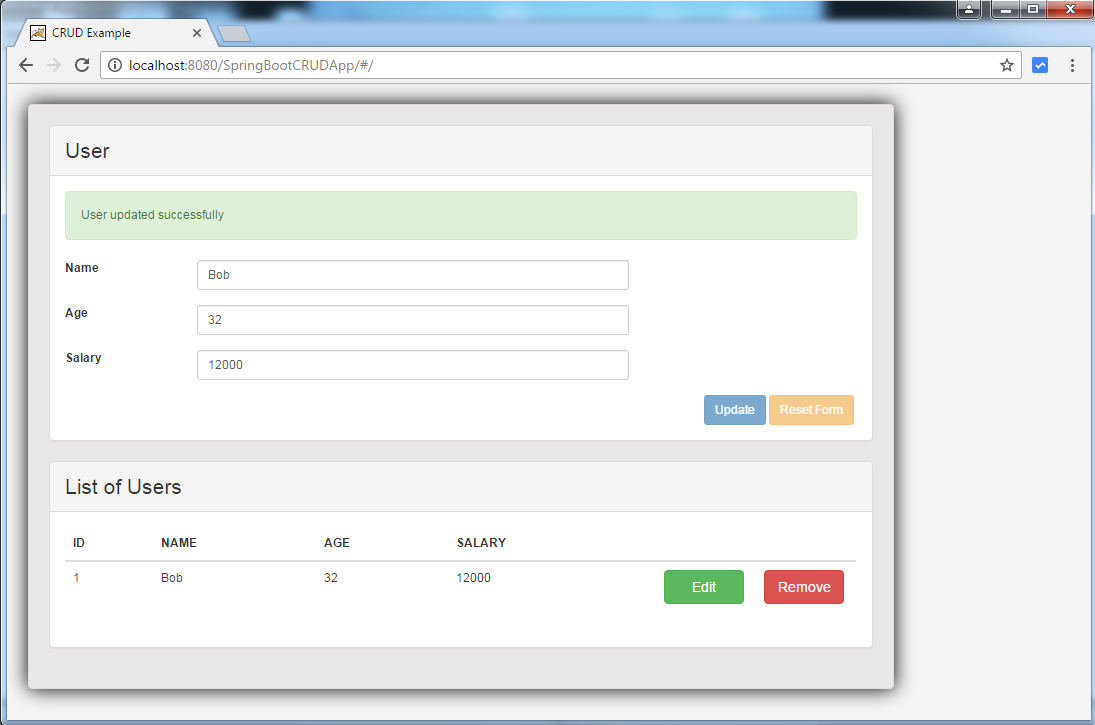The width and height of the screenshot is (1095, 725).
Task: Bookmark this page with the star icon
Action: click(1006, 64)
